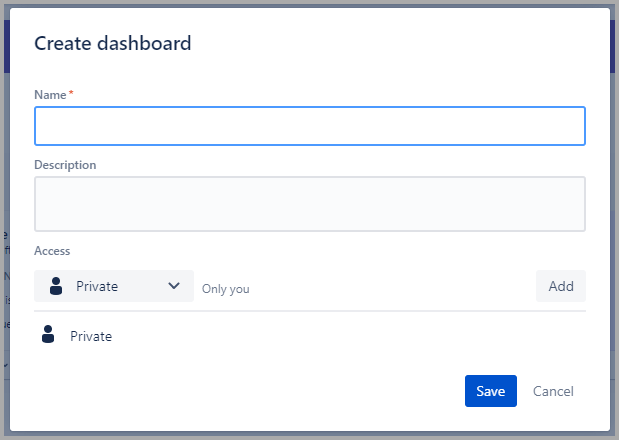The image size is (619, 440).
Task: Click the 'Only you' access hint text
Action: (225, 289)
